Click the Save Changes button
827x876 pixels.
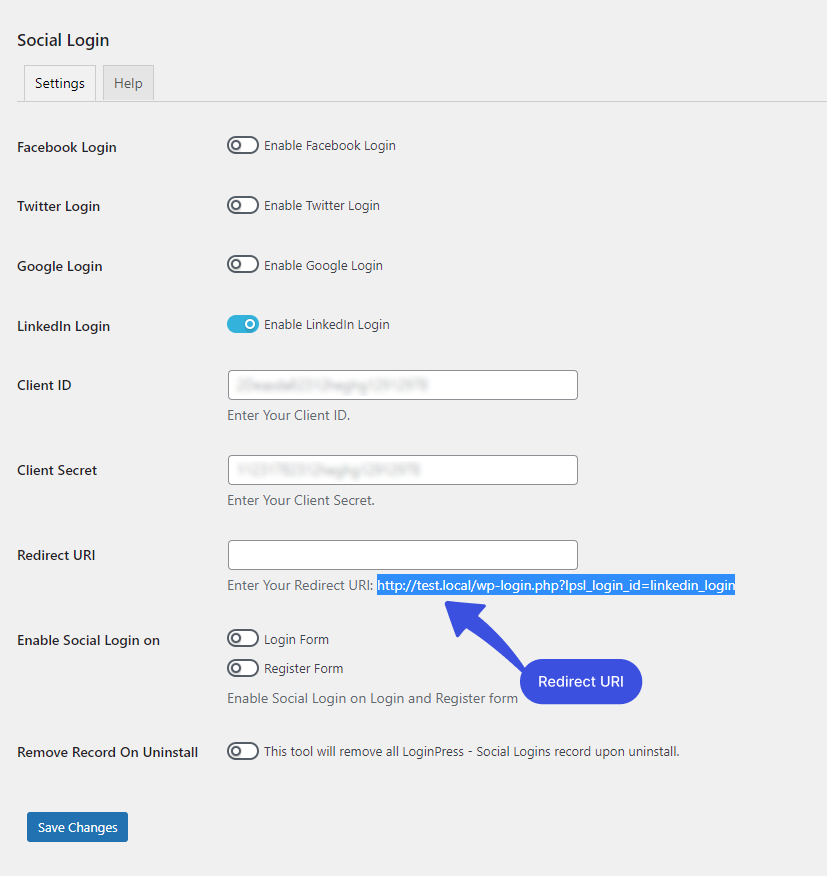pos(77,827)
